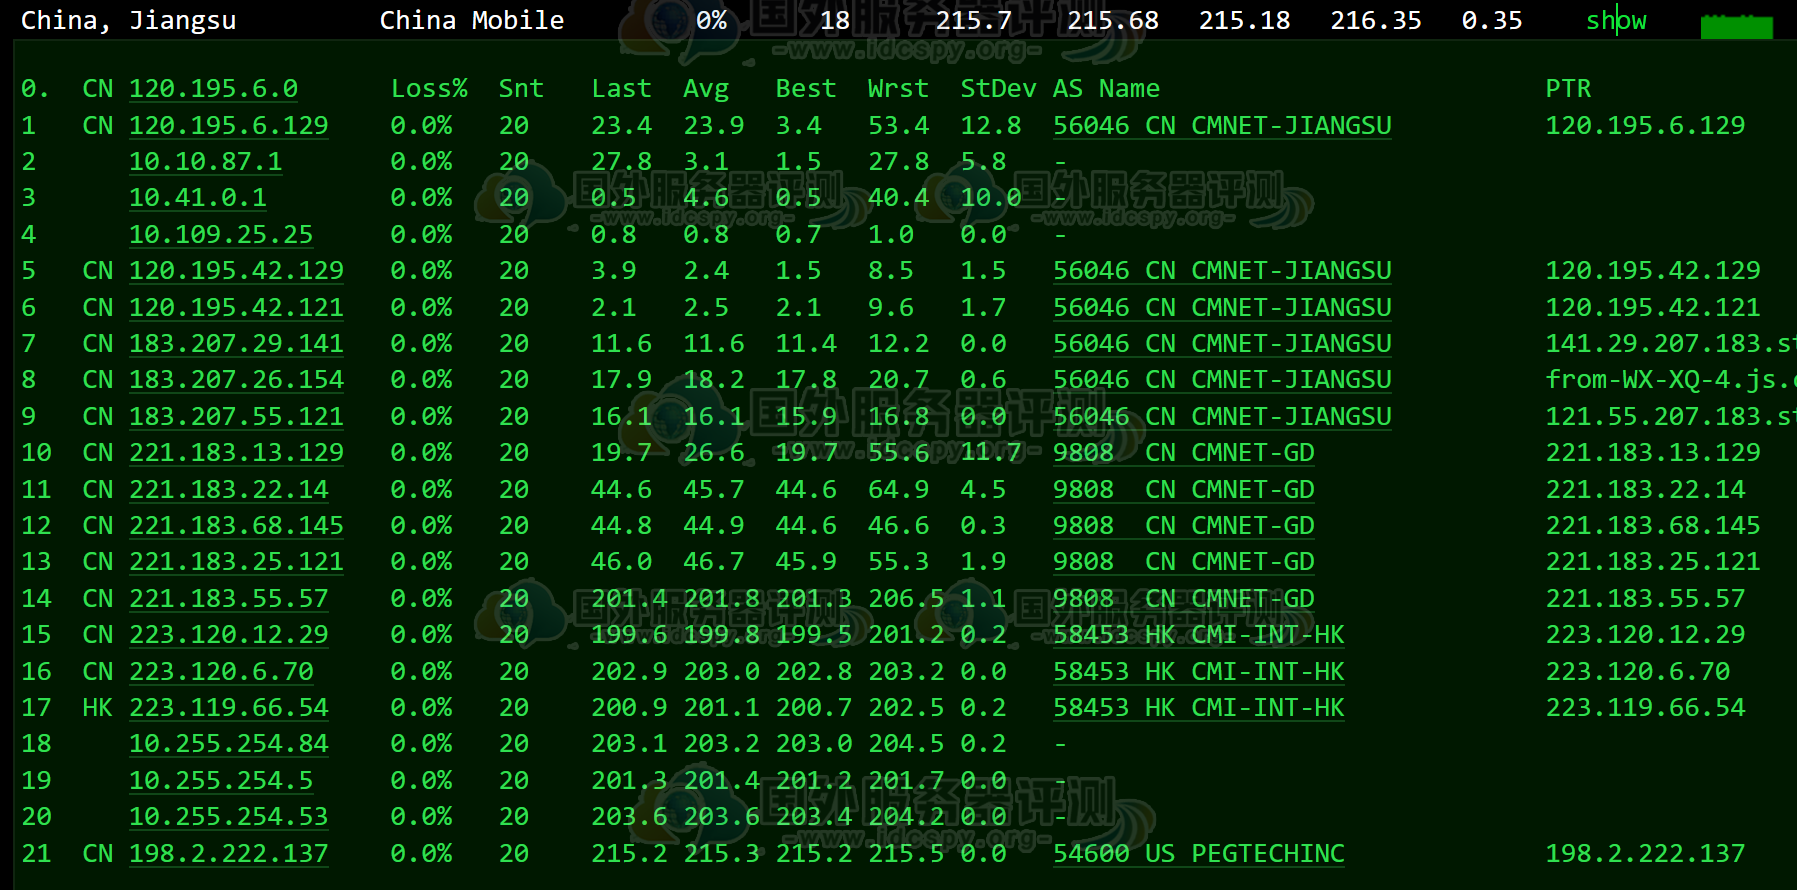
Task: Open IP link 221.183.13.129 in hop 10
Action: point(236,453)
